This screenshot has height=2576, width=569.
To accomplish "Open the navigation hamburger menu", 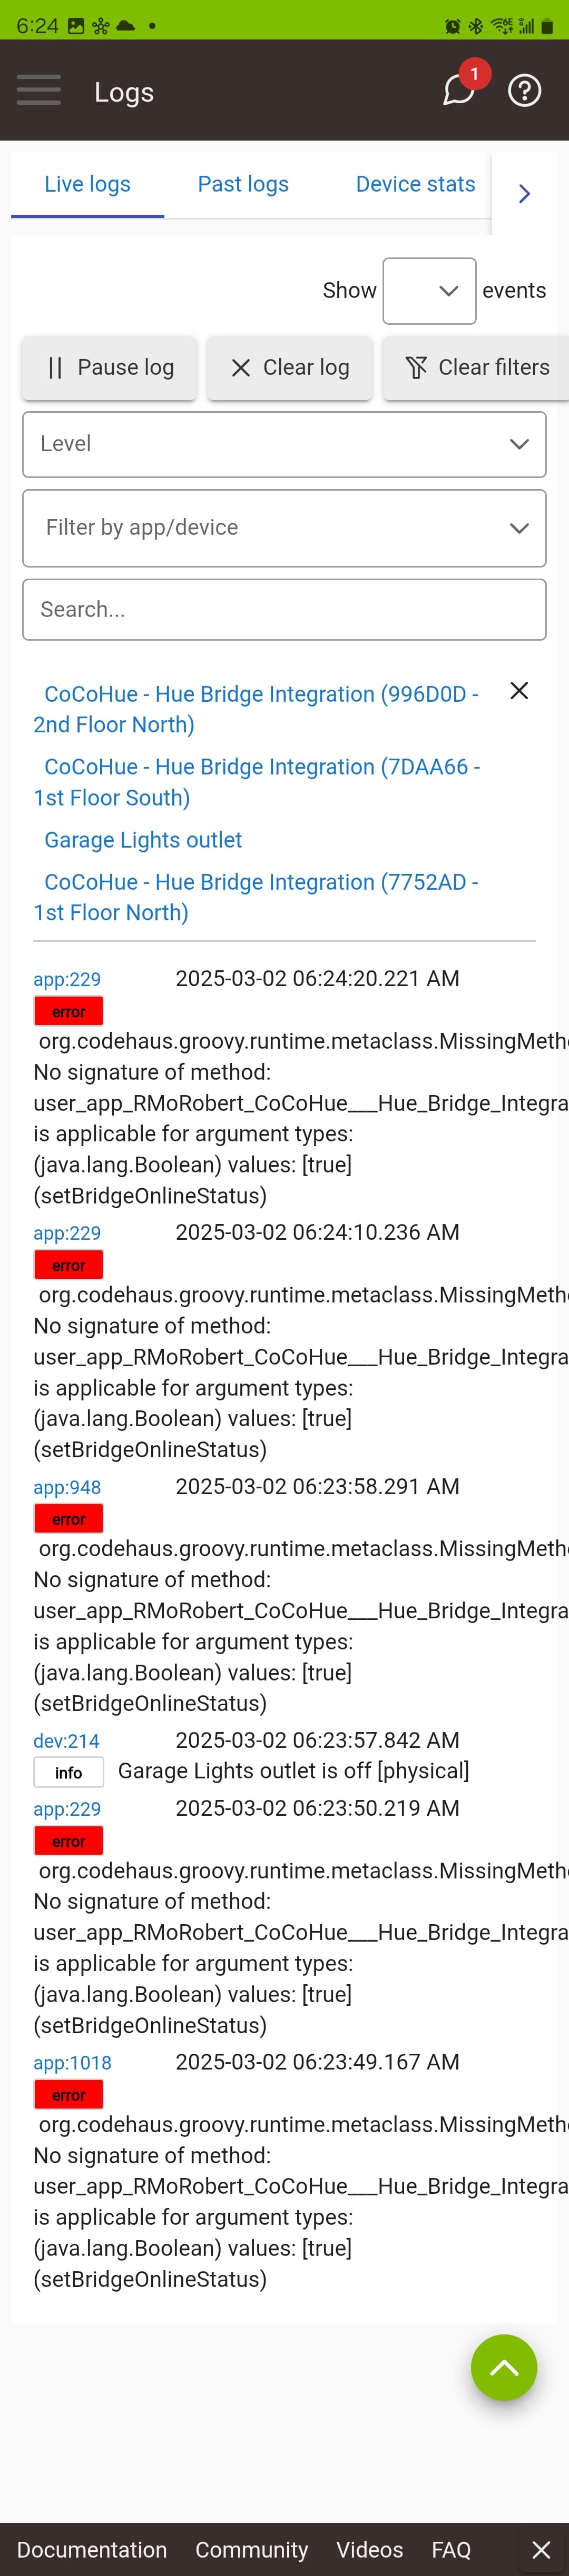I will (38, 90).
